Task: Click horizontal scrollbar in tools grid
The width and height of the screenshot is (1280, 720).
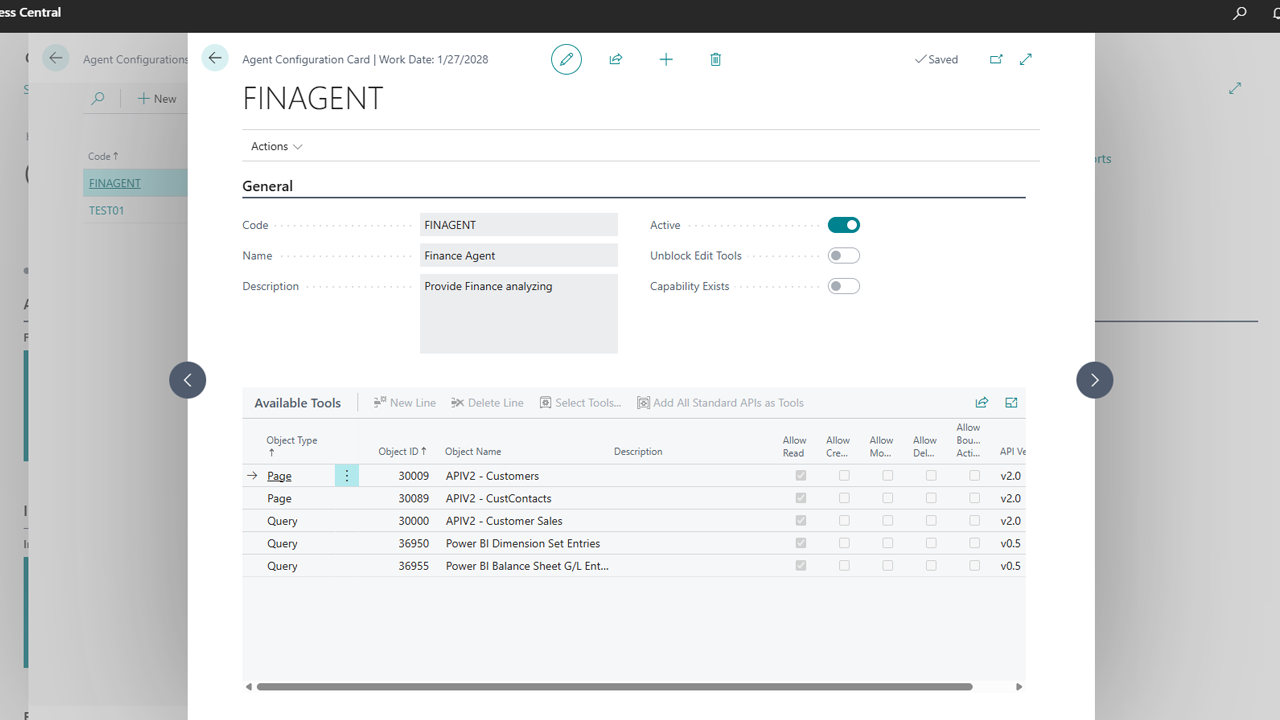Action: click(614, 687)
